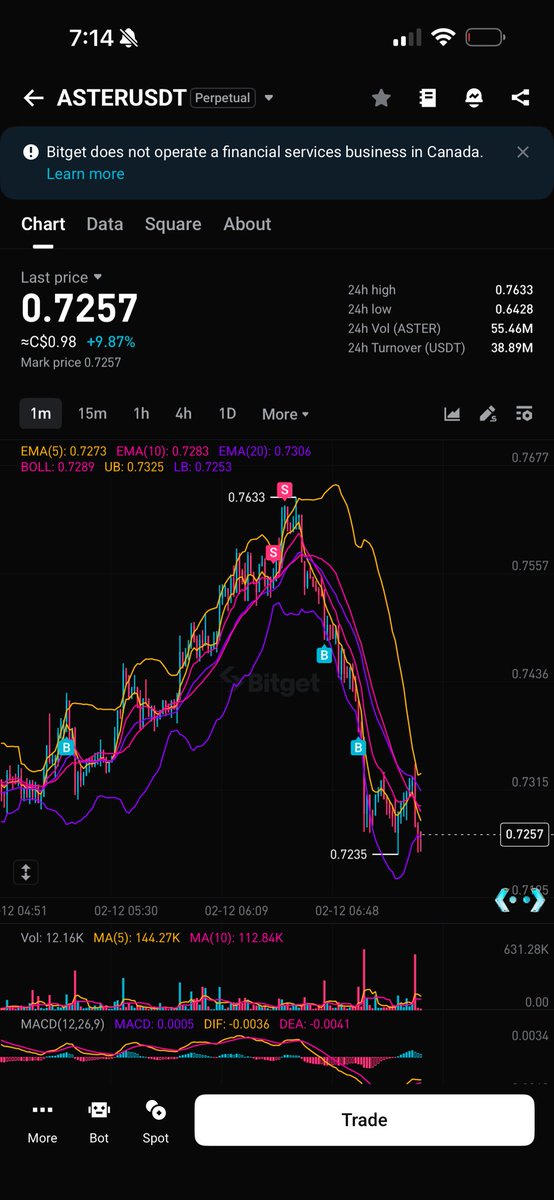554x1200 pixels.
Task: Tap the EMA(10) indicator value
Action: coord(163,451)
